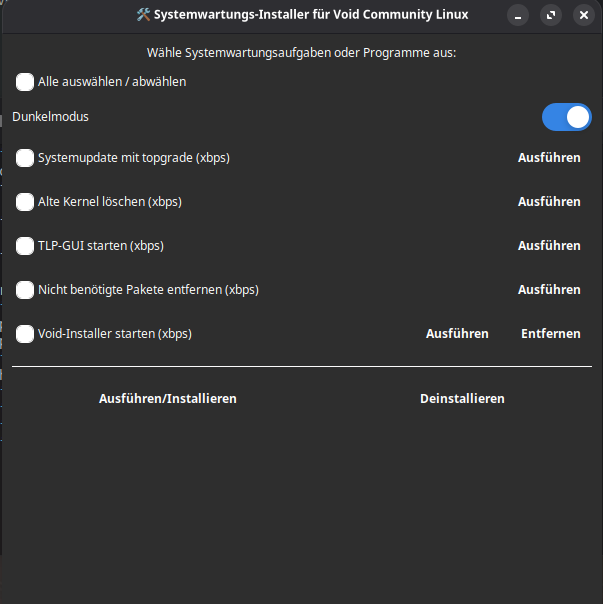Image resolution: width=603 pixels, height=604 pixels.
Task: Click Ausführen for Nicht benötigte Pakete entfernen
Action: tap(549, 290)
